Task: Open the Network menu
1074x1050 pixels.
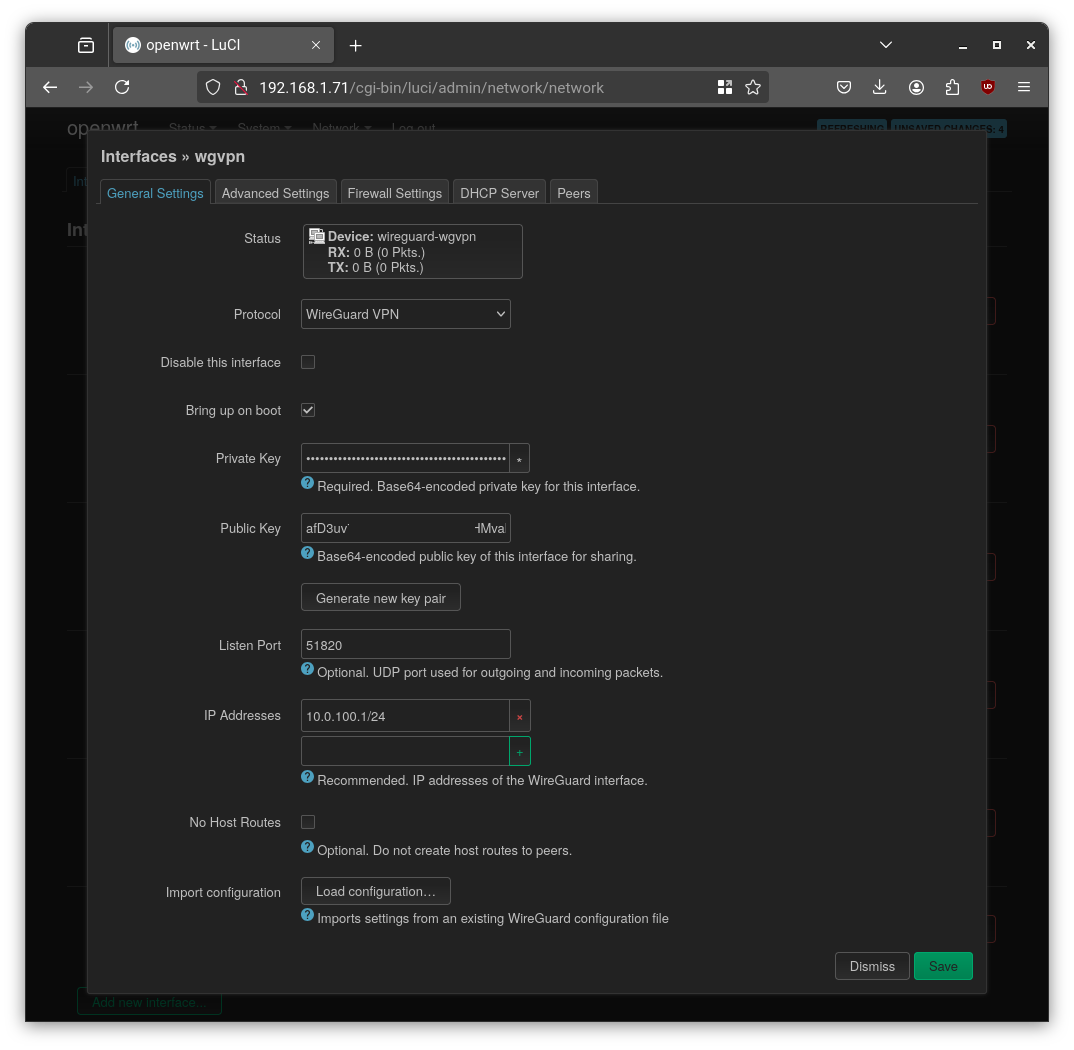Action: [341, 128]
